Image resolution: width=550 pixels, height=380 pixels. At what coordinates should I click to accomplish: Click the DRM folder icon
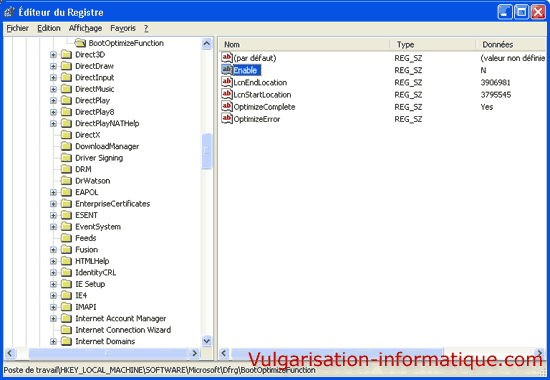[x=66, y=169]
